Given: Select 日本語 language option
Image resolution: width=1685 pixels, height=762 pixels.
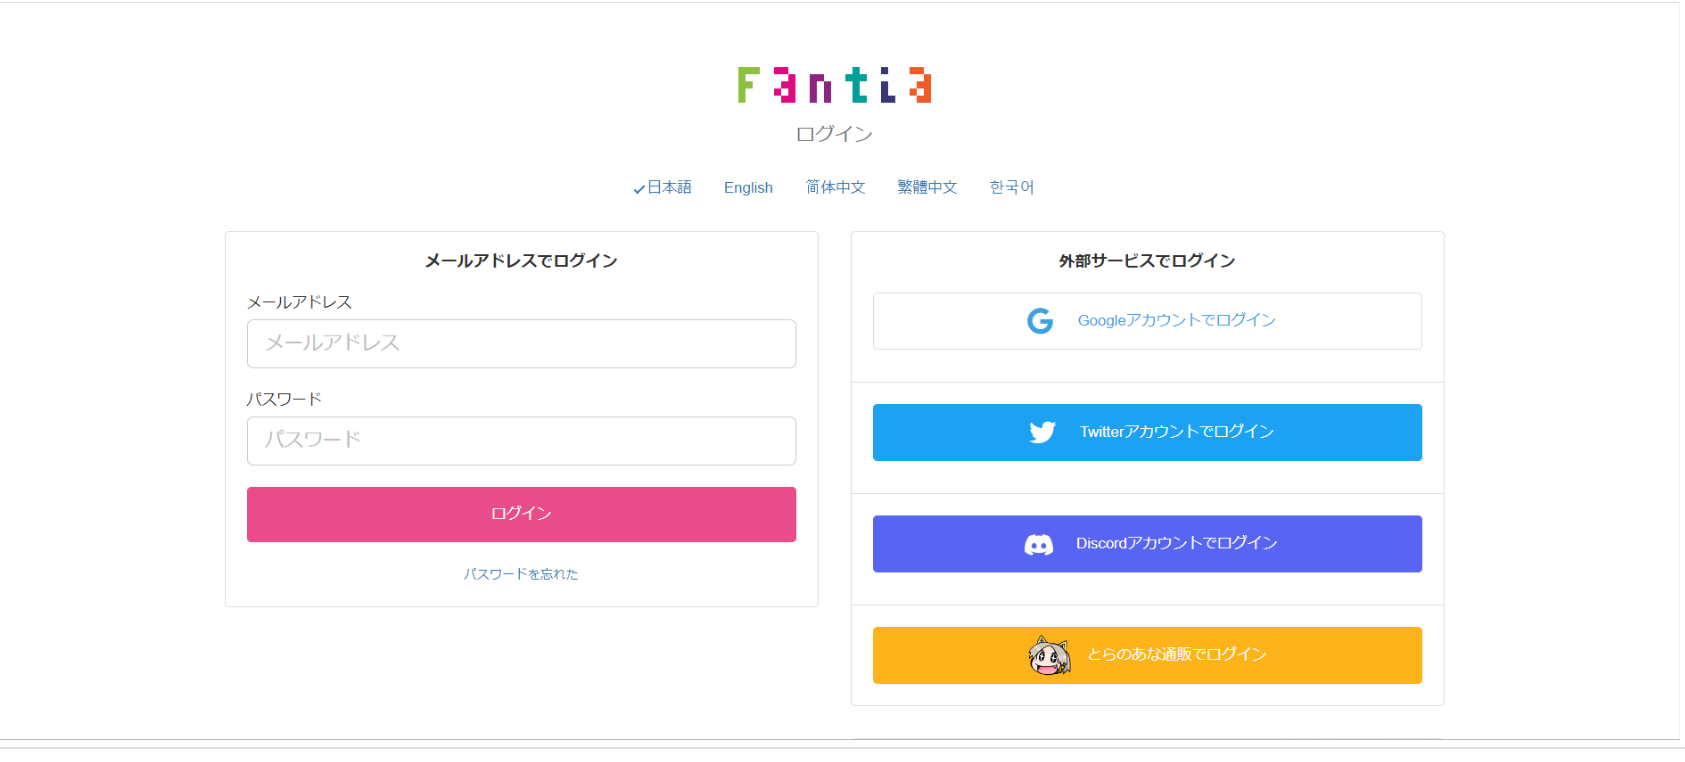Looking at the screenshot, I should [x=663, y=187].
